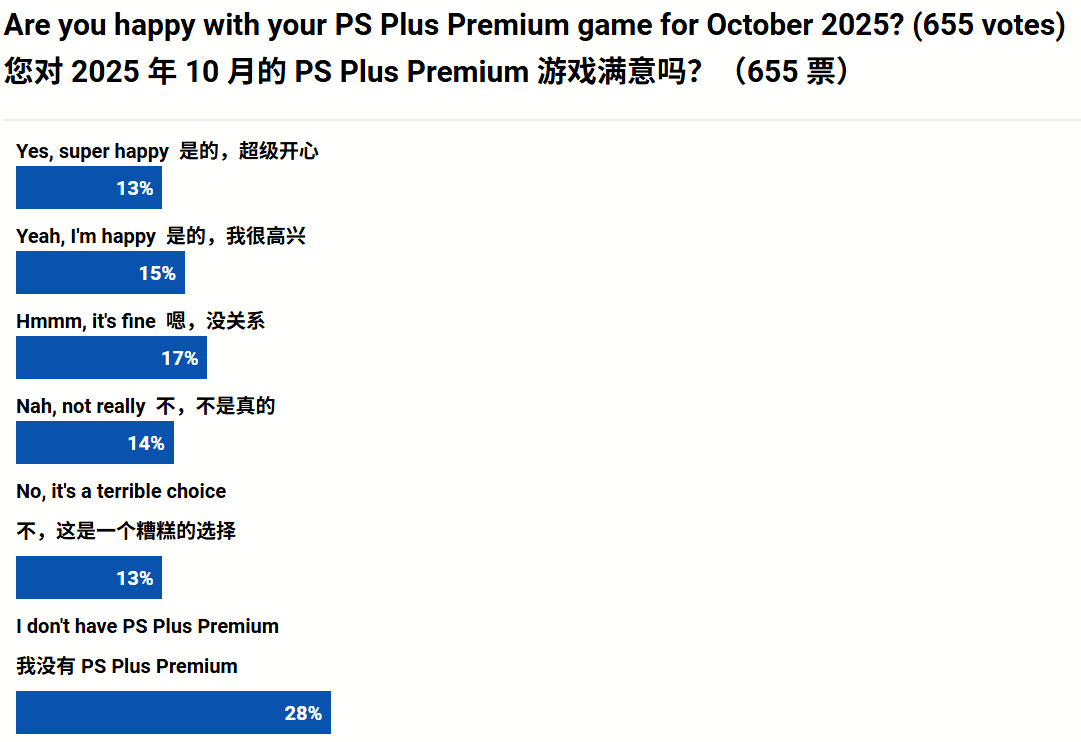
Task: Click the 14% result bar
Action: coord(95,443)
